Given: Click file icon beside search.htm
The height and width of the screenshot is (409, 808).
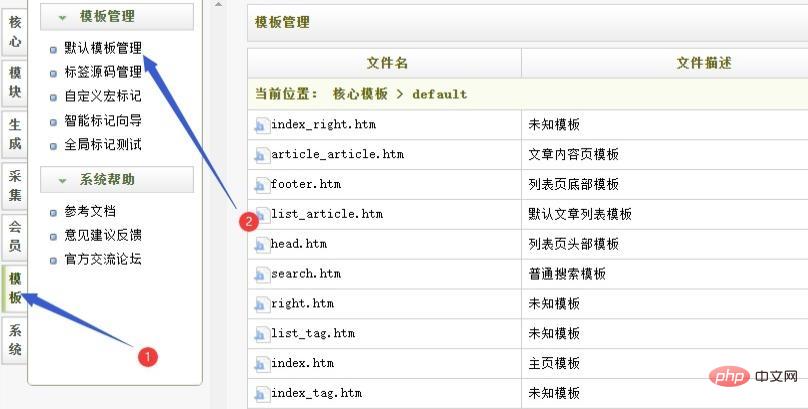Looking at the screenshot, I should coord(262,275).
